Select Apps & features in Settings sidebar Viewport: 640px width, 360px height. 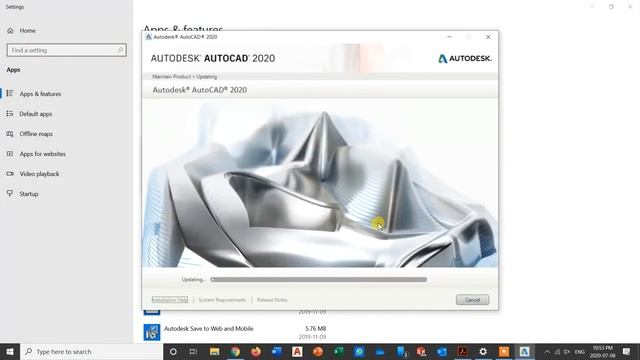coord(40,94)
